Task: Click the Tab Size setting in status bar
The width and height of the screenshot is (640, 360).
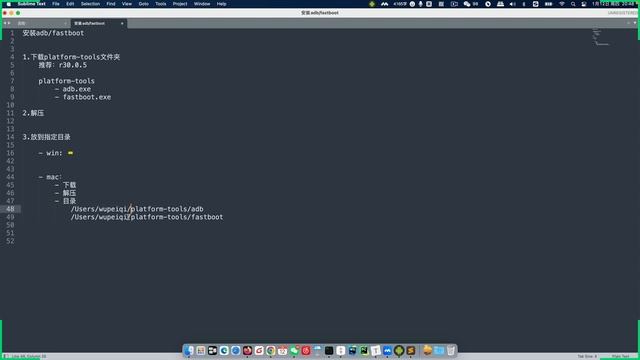Action: tap(587, 356)
